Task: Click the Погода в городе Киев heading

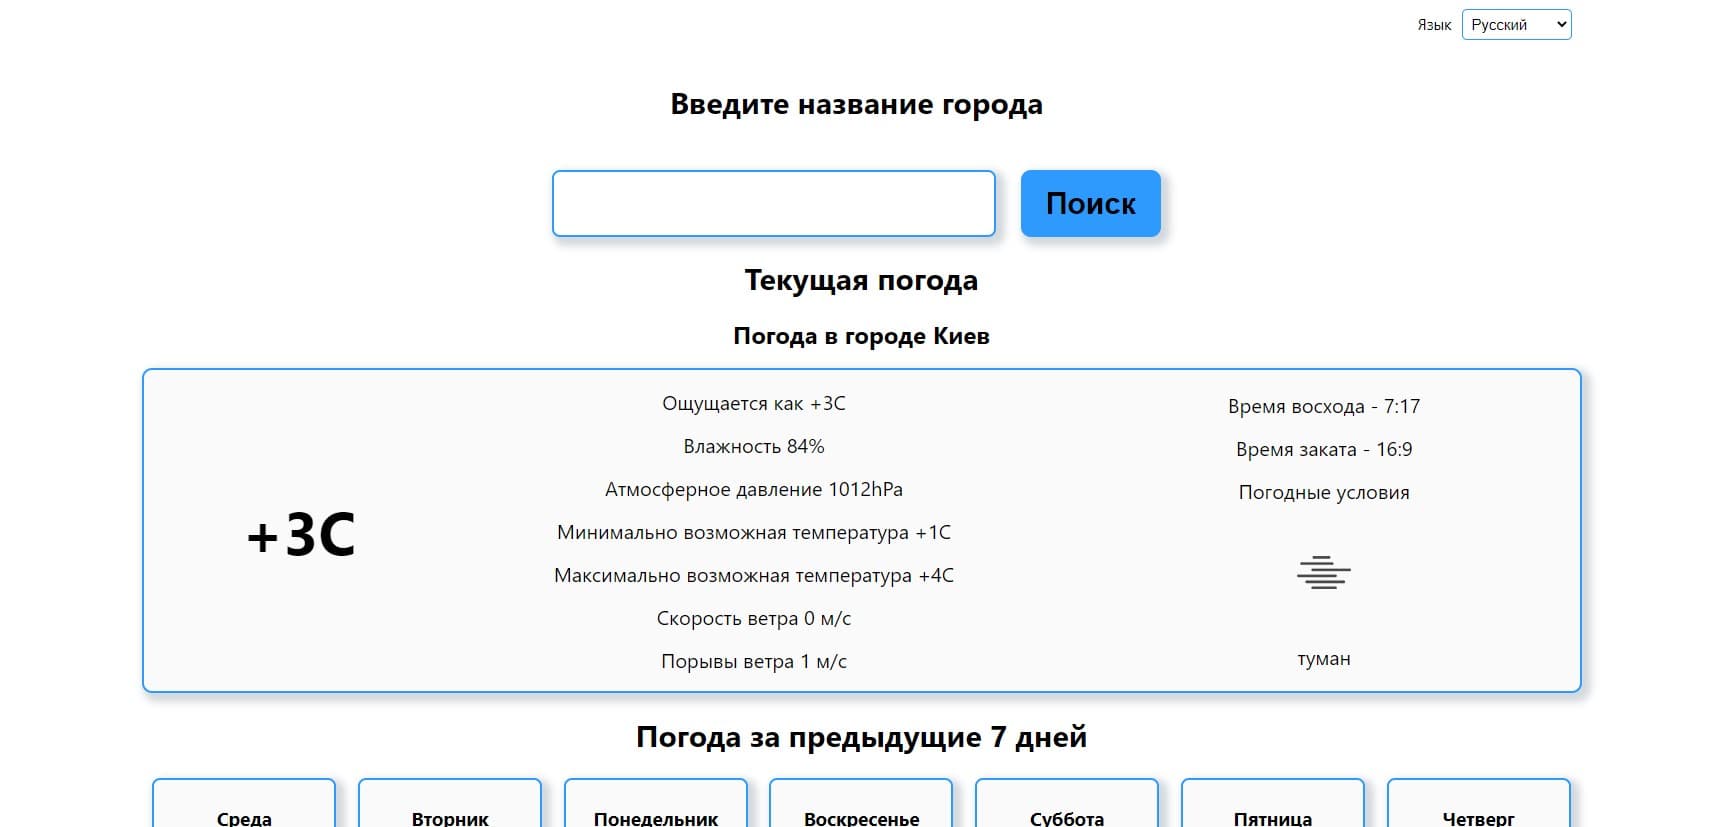Action: pos(861,336)
